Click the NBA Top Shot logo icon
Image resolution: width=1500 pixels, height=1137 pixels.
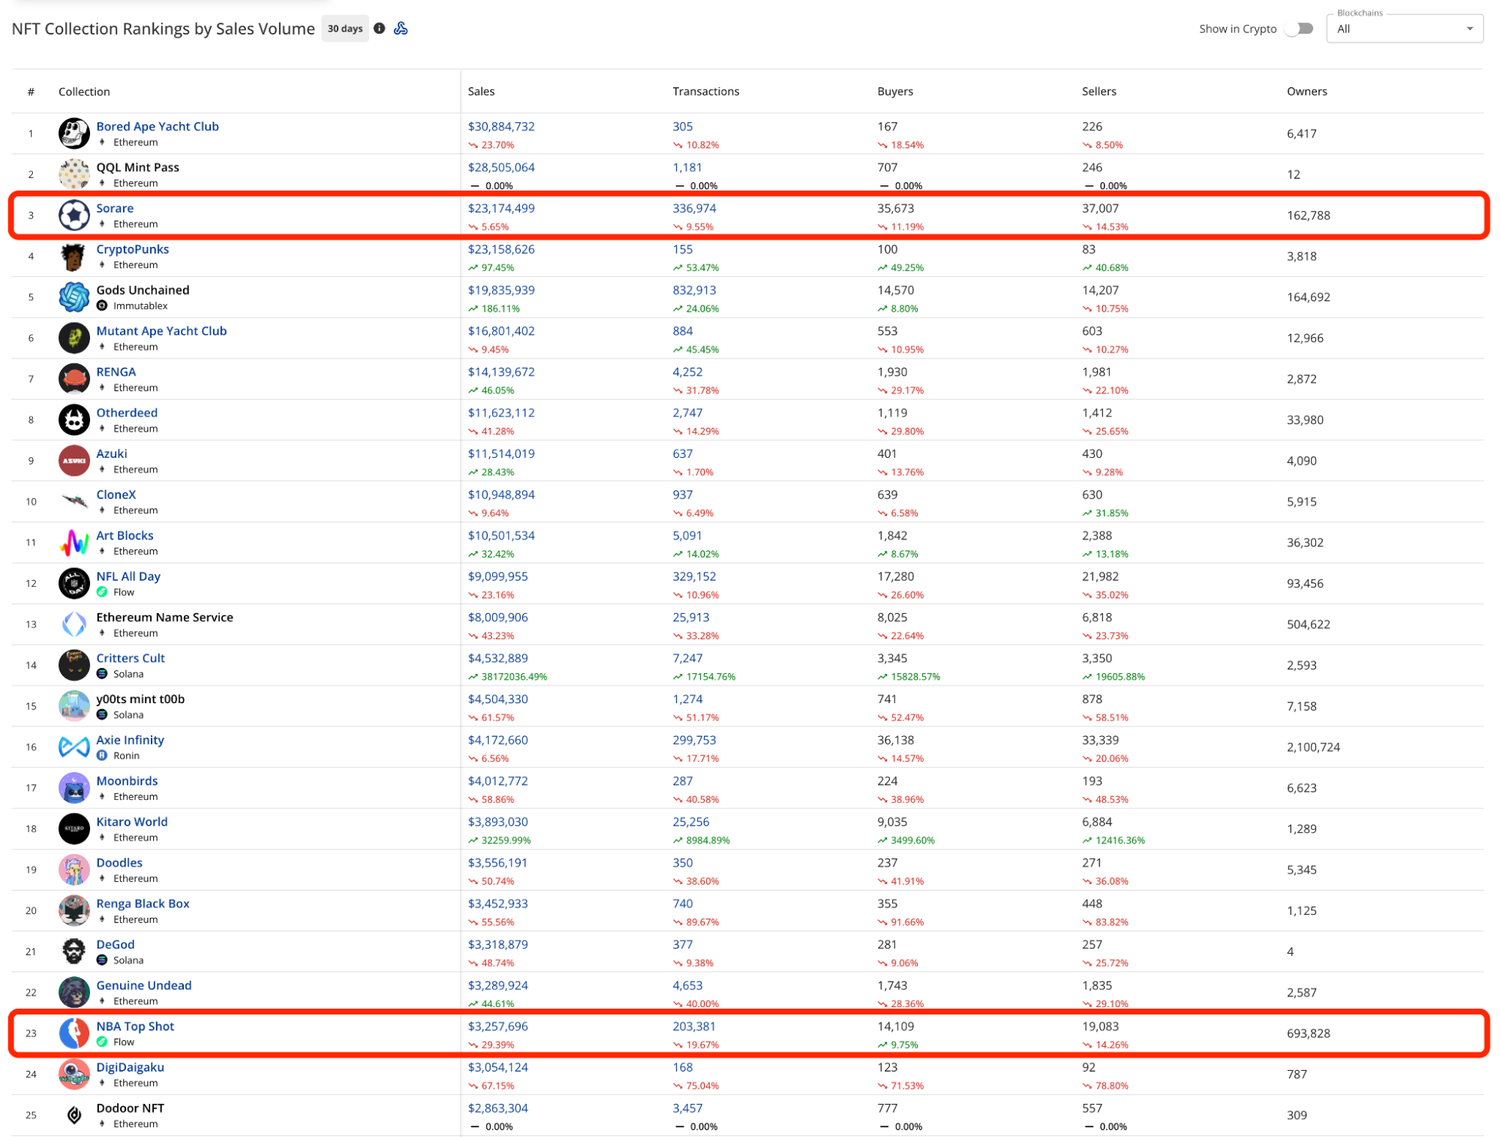click(x=74, y=1033)
